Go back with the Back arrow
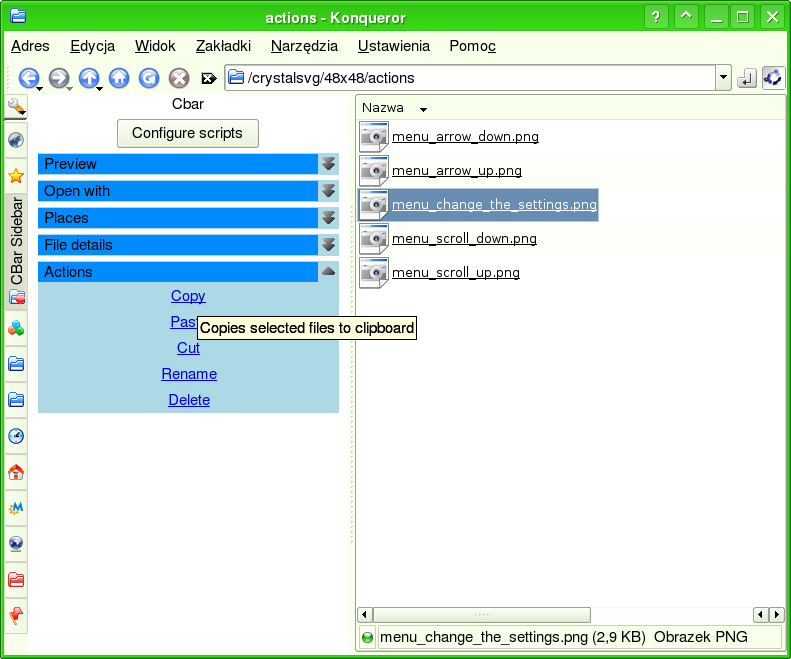 pos(28,78)
